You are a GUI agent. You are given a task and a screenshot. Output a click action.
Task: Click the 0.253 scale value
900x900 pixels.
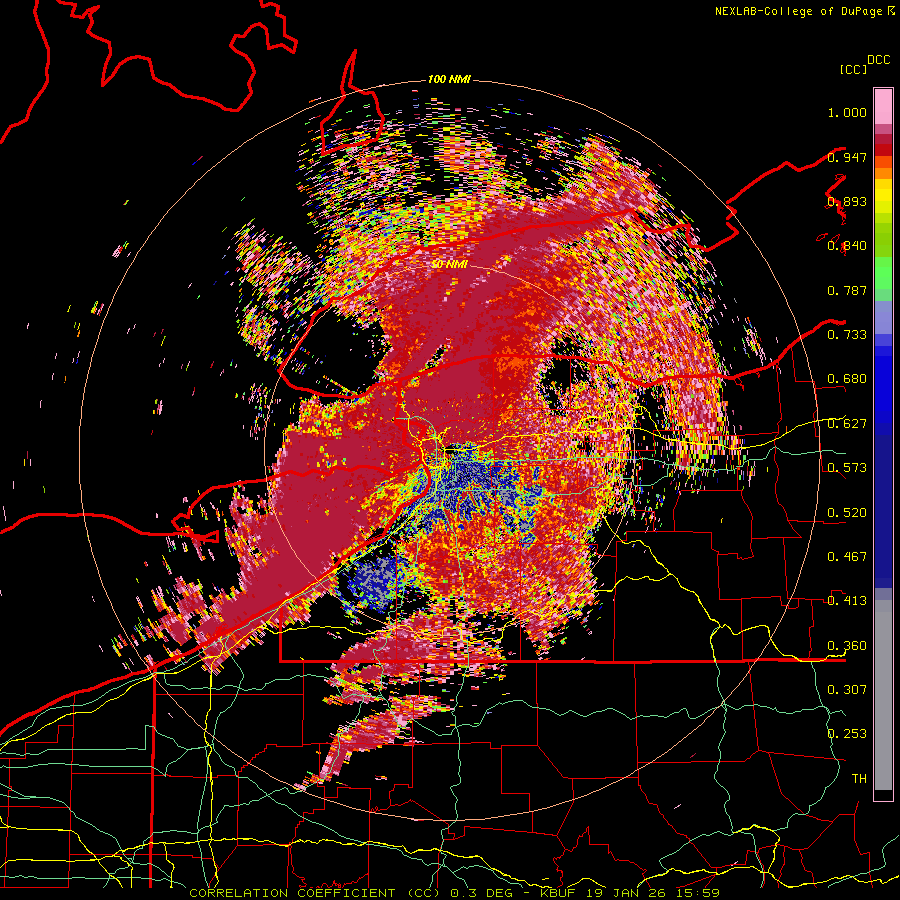(847, 734)
